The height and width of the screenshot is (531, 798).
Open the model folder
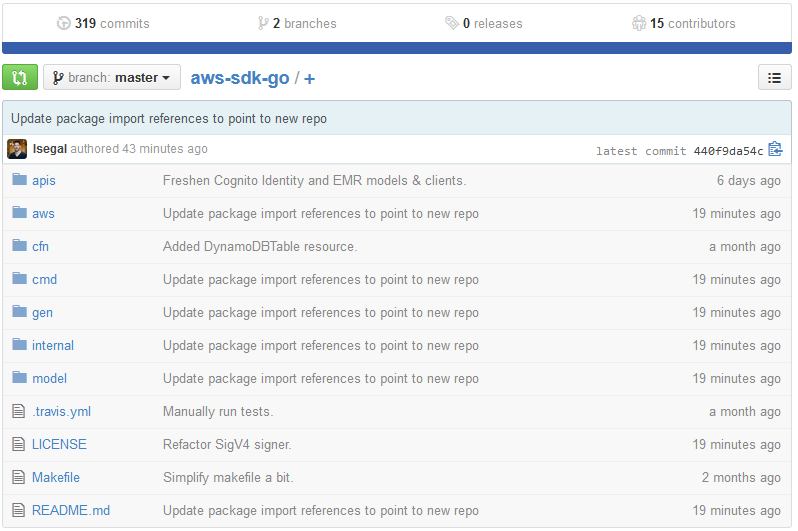49,379
